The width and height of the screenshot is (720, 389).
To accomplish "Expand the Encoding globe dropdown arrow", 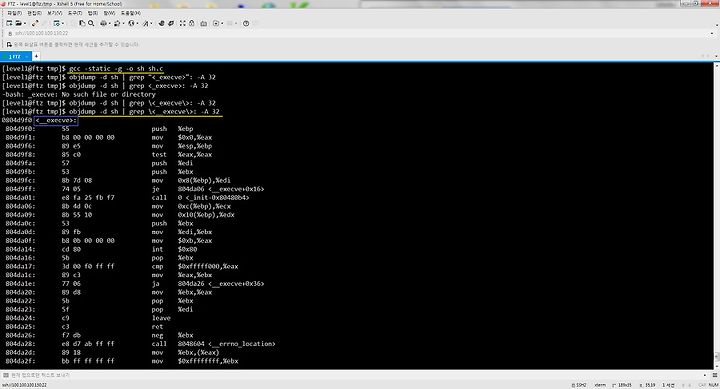I will [x=137, y=23].
